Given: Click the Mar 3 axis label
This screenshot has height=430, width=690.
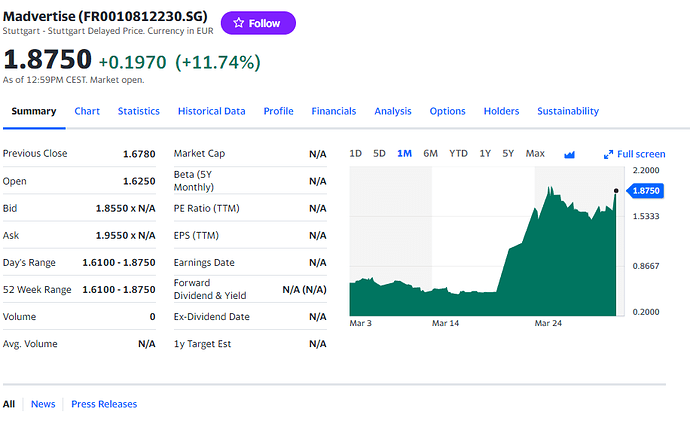Looking at the screenshot, I should pos(360,323).
